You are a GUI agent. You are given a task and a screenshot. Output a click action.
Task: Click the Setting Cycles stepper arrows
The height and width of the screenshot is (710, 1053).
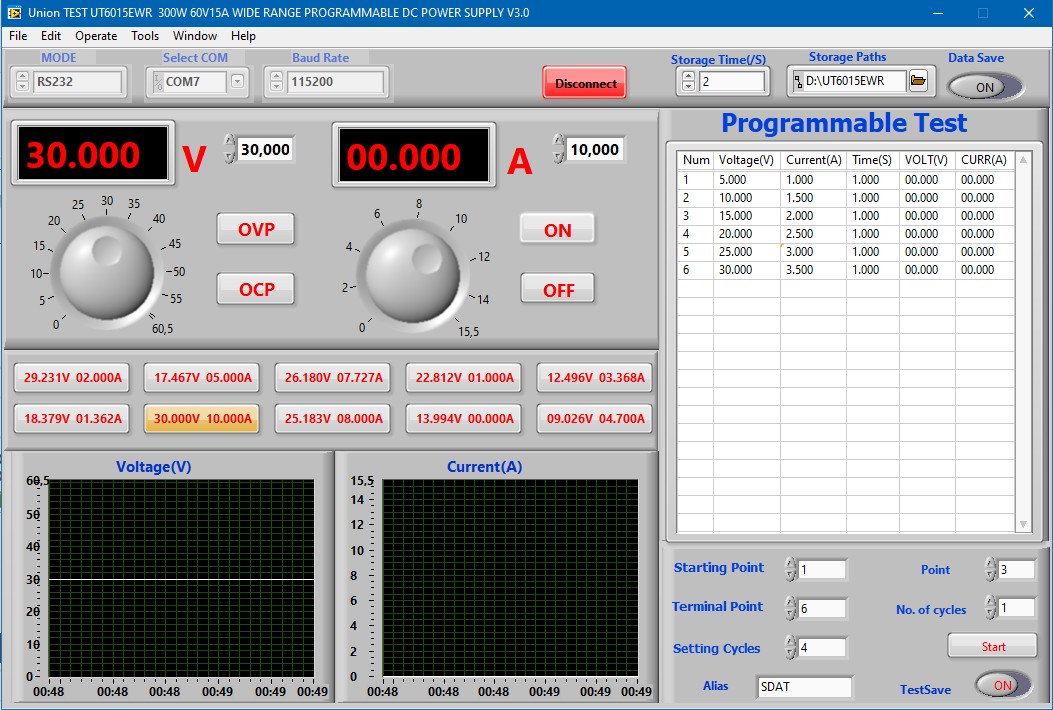(791, 648)
